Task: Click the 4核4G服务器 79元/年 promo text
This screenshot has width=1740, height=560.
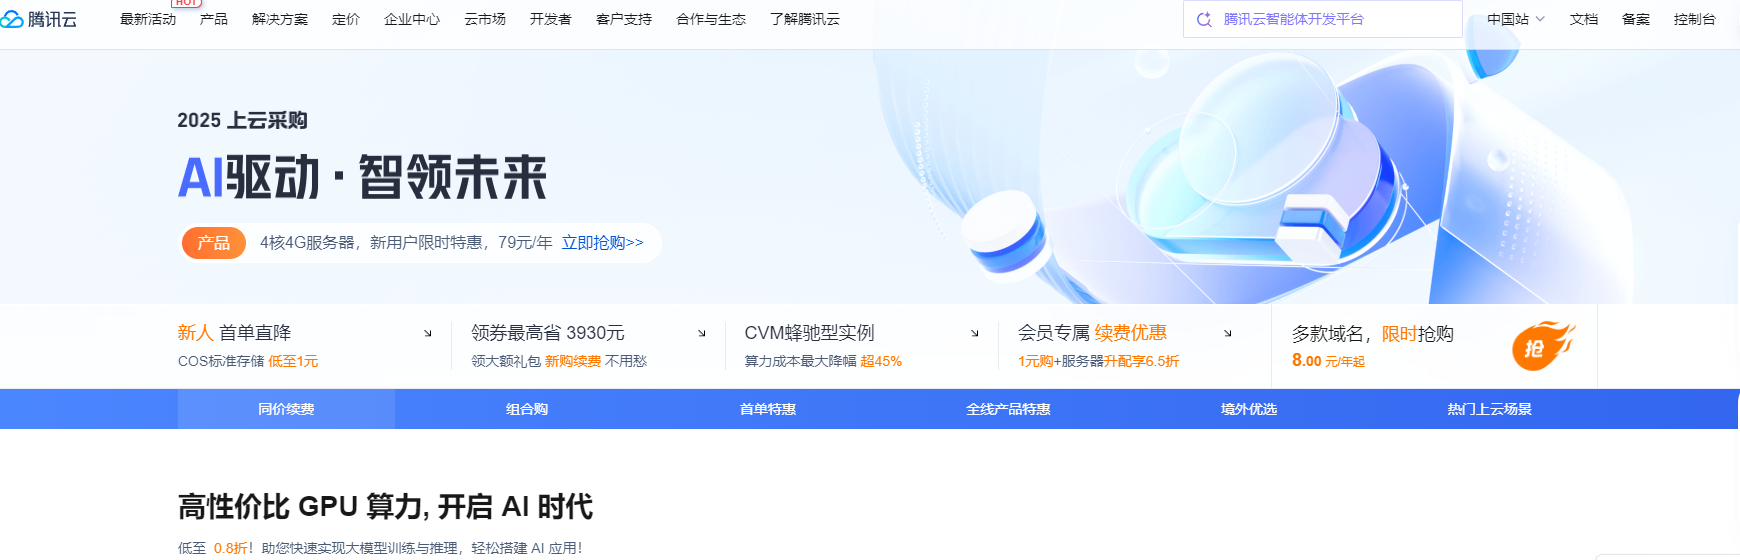Action: point(406,243)
